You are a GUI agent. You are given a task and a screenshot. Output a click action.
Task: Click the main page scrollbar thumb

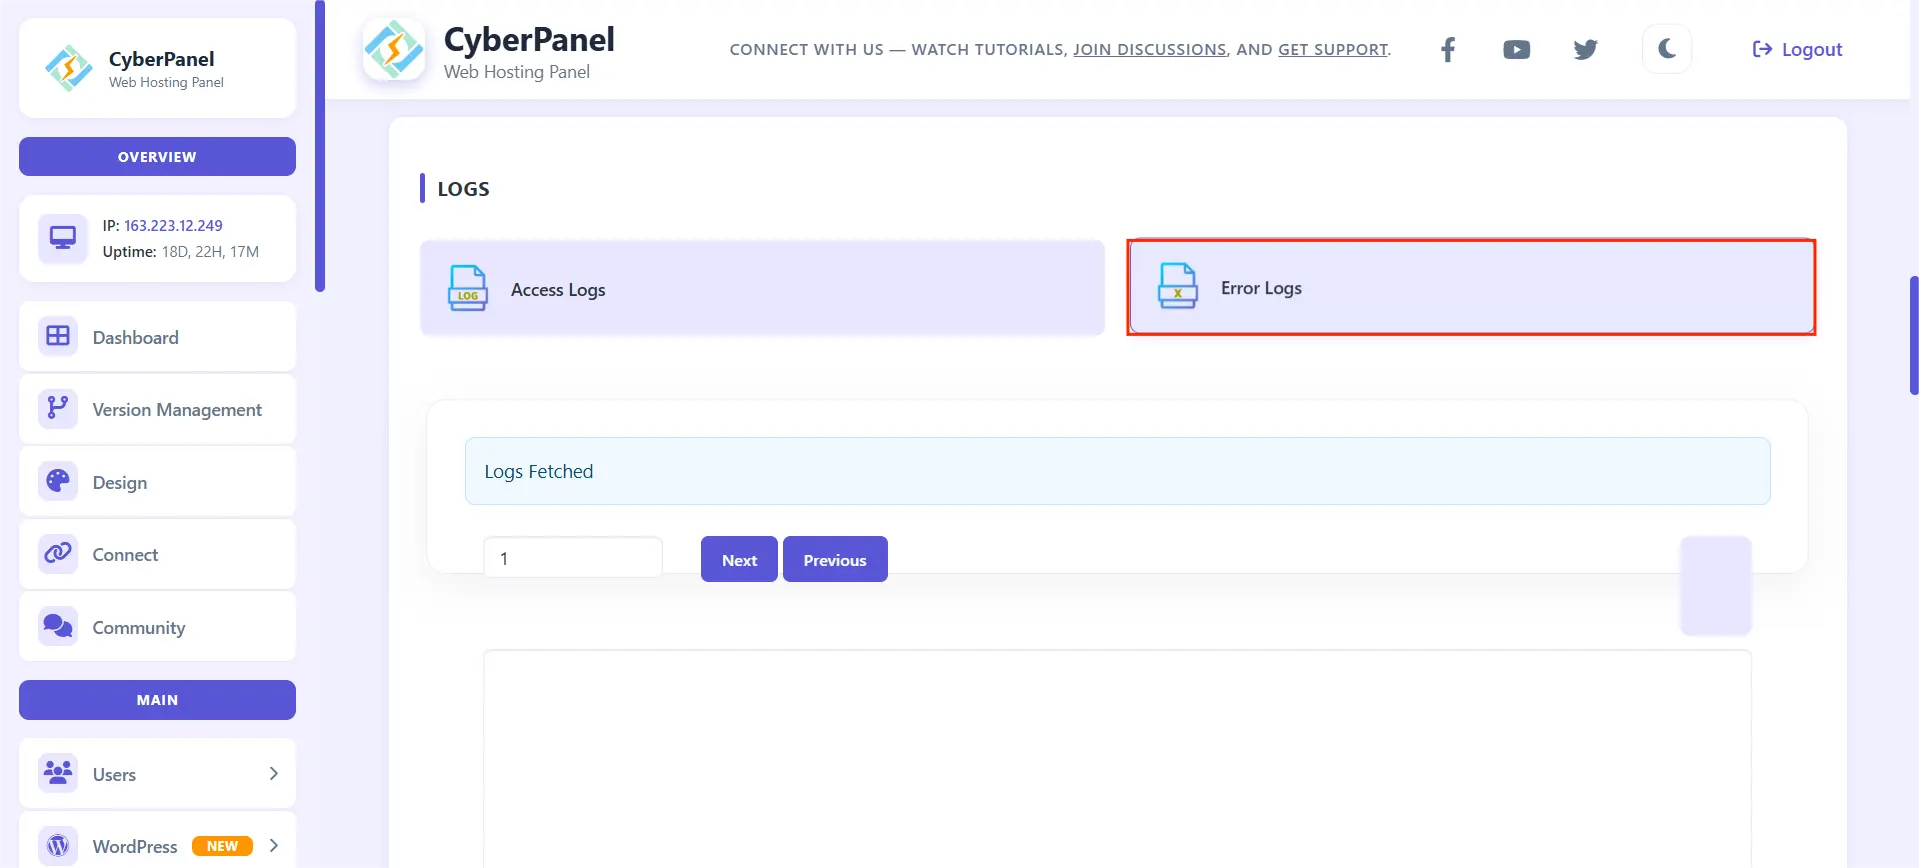coord(1914,335)
